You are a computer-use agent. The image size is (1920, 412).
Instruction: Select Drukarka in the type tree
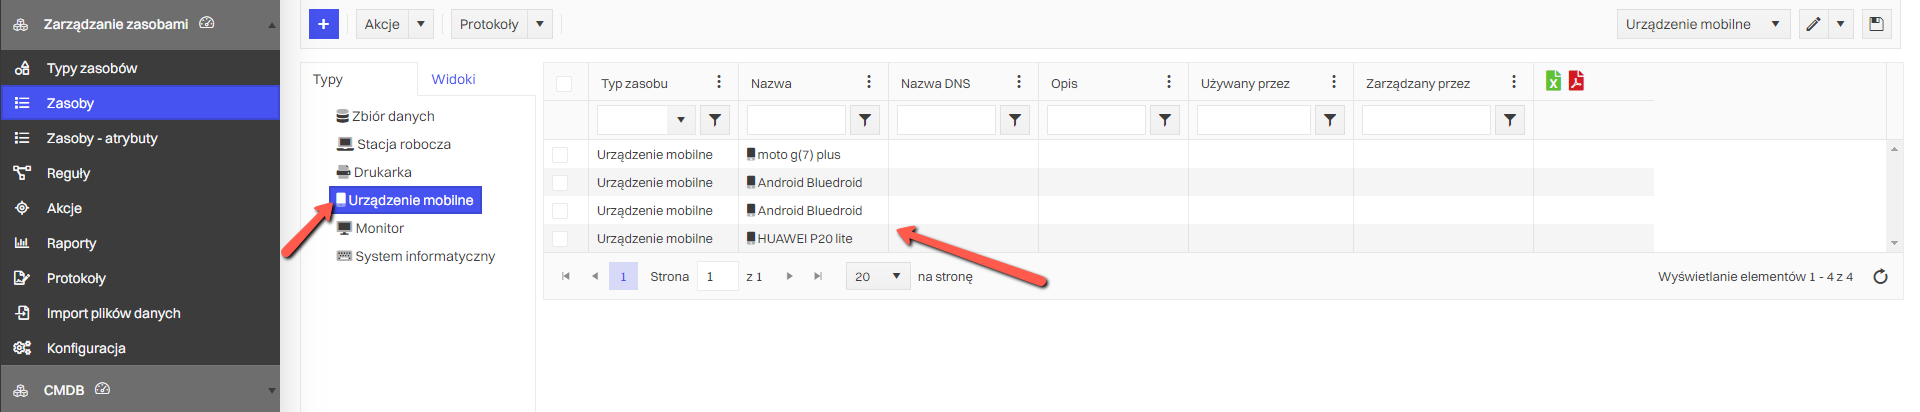[382, 172]
